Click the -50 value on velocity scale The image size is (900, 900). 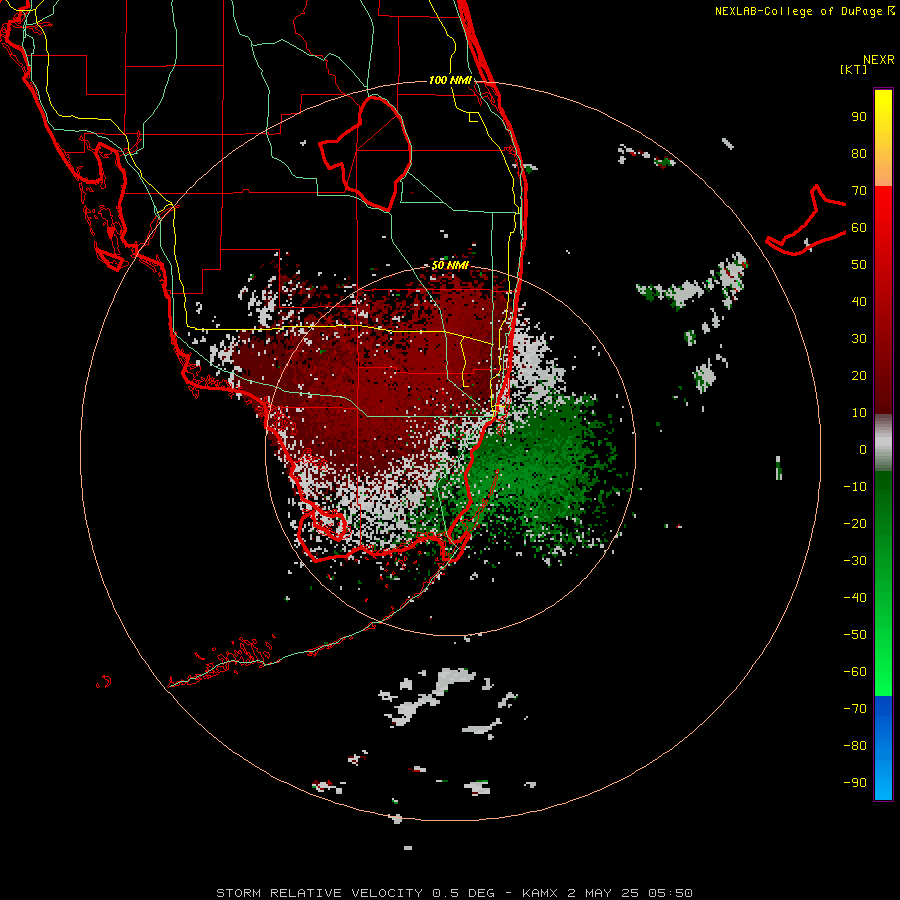(x=855, y=635)
